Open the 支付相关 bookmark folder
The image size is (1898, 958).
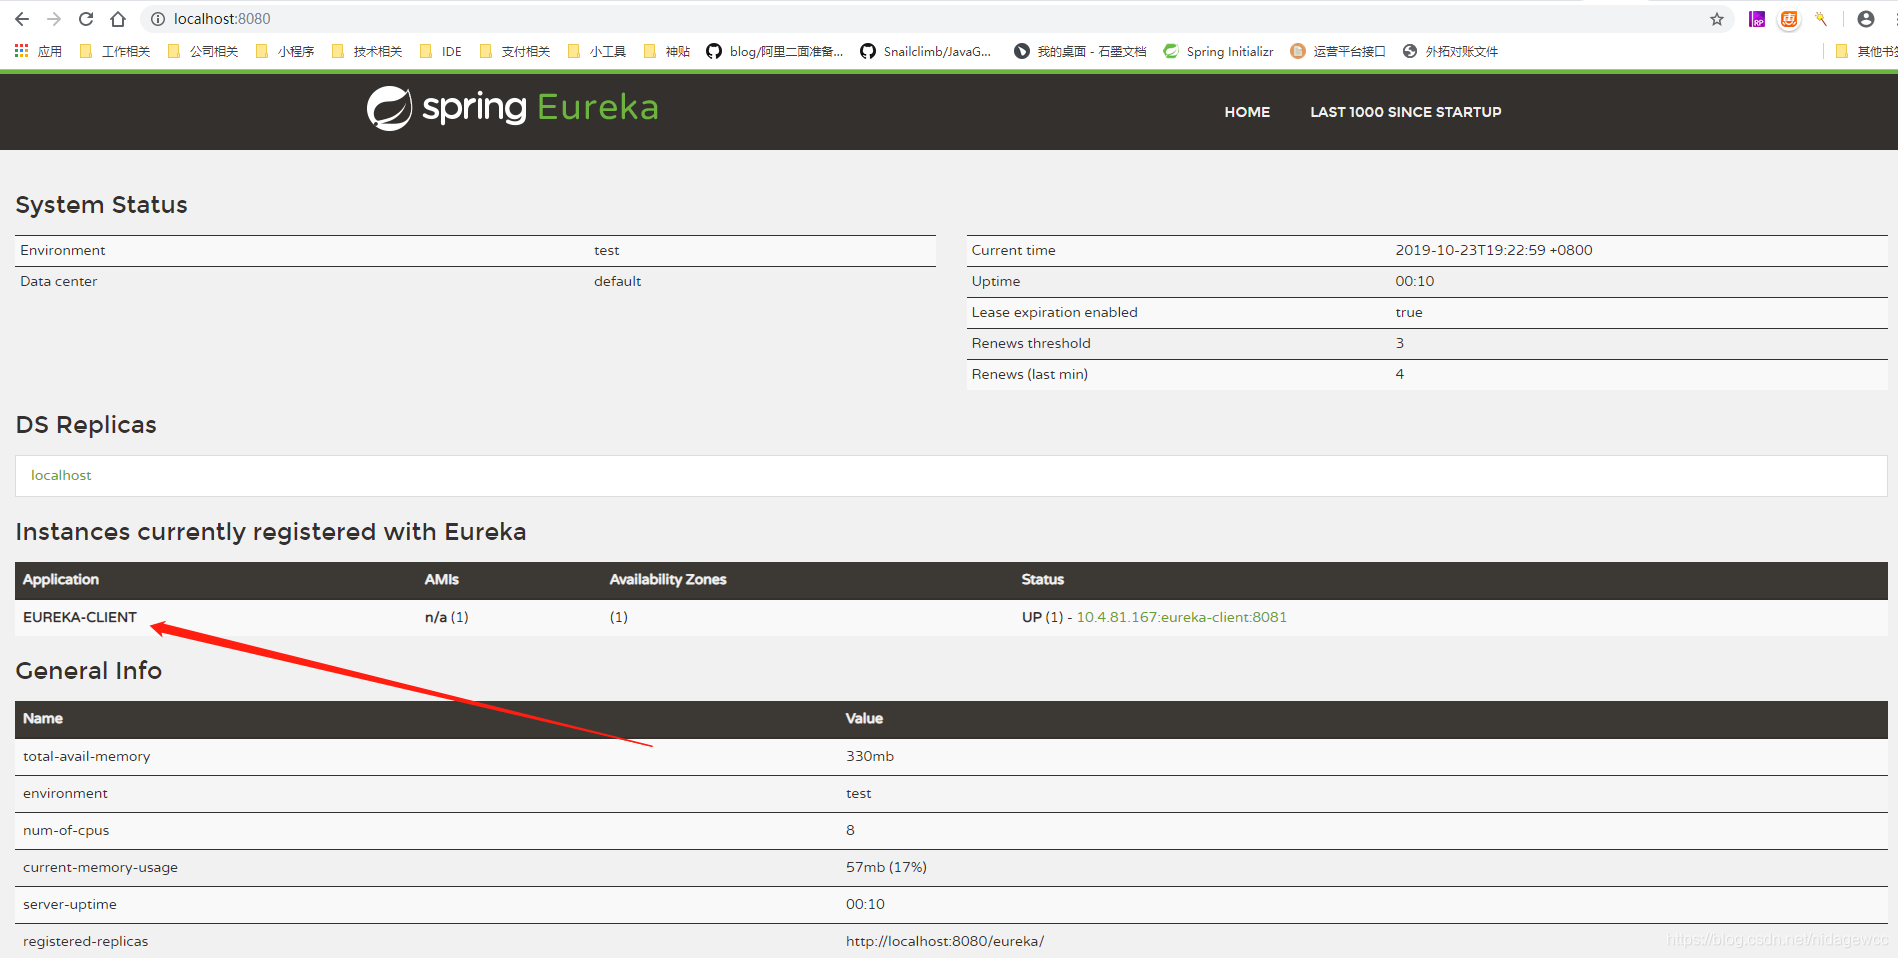point(514,51)
